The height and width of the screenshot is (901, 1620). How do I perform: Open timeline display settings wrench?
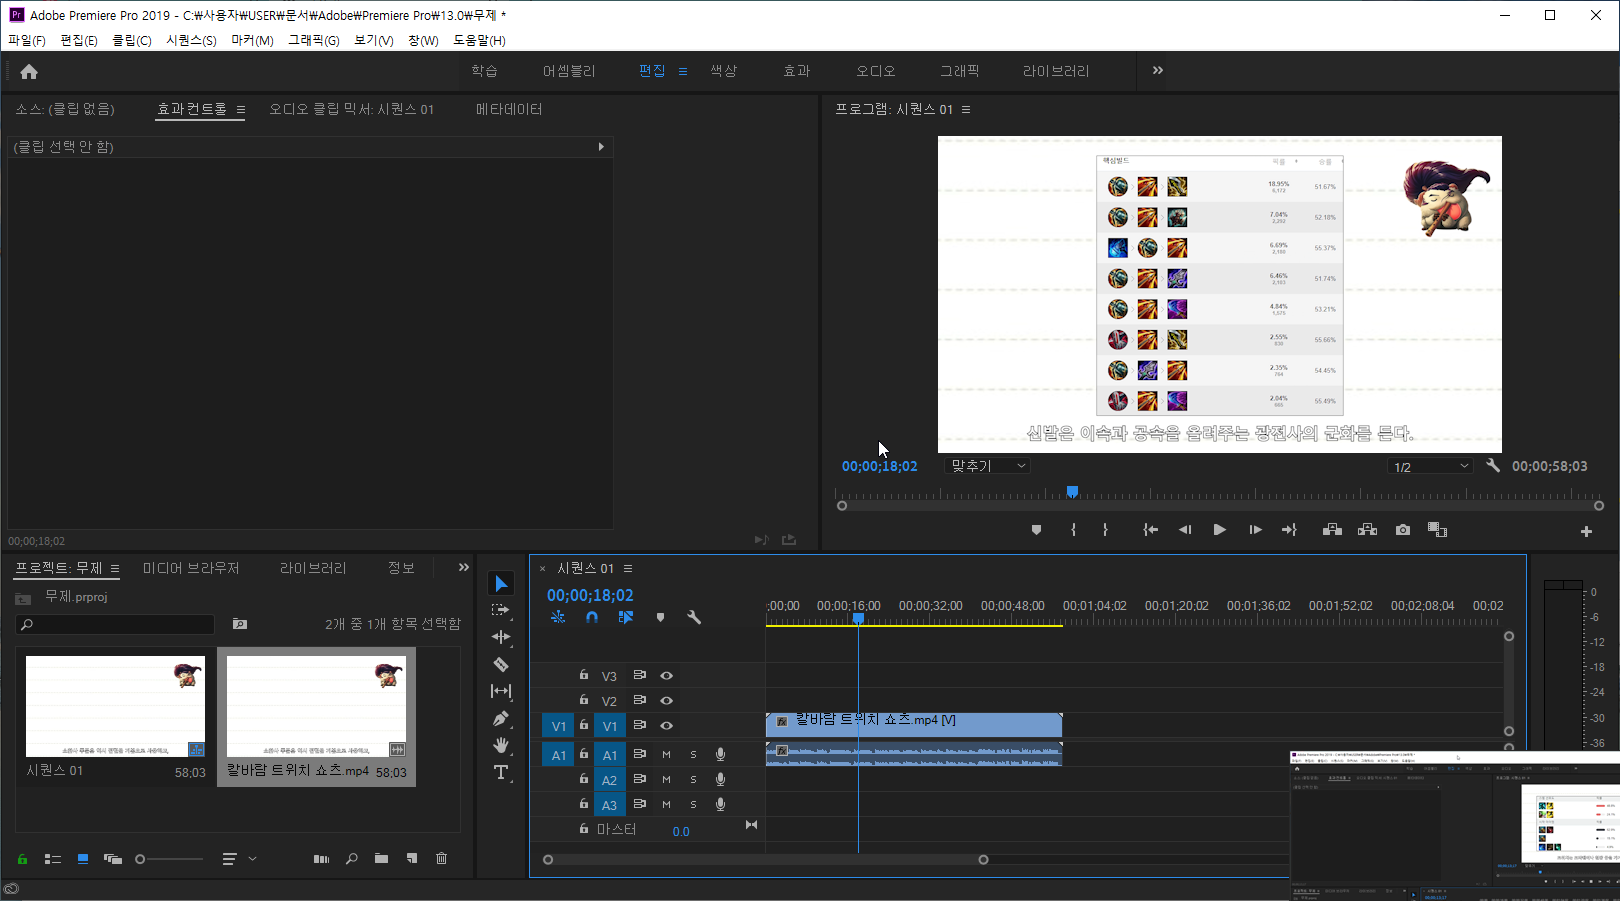tap(694, 618)
